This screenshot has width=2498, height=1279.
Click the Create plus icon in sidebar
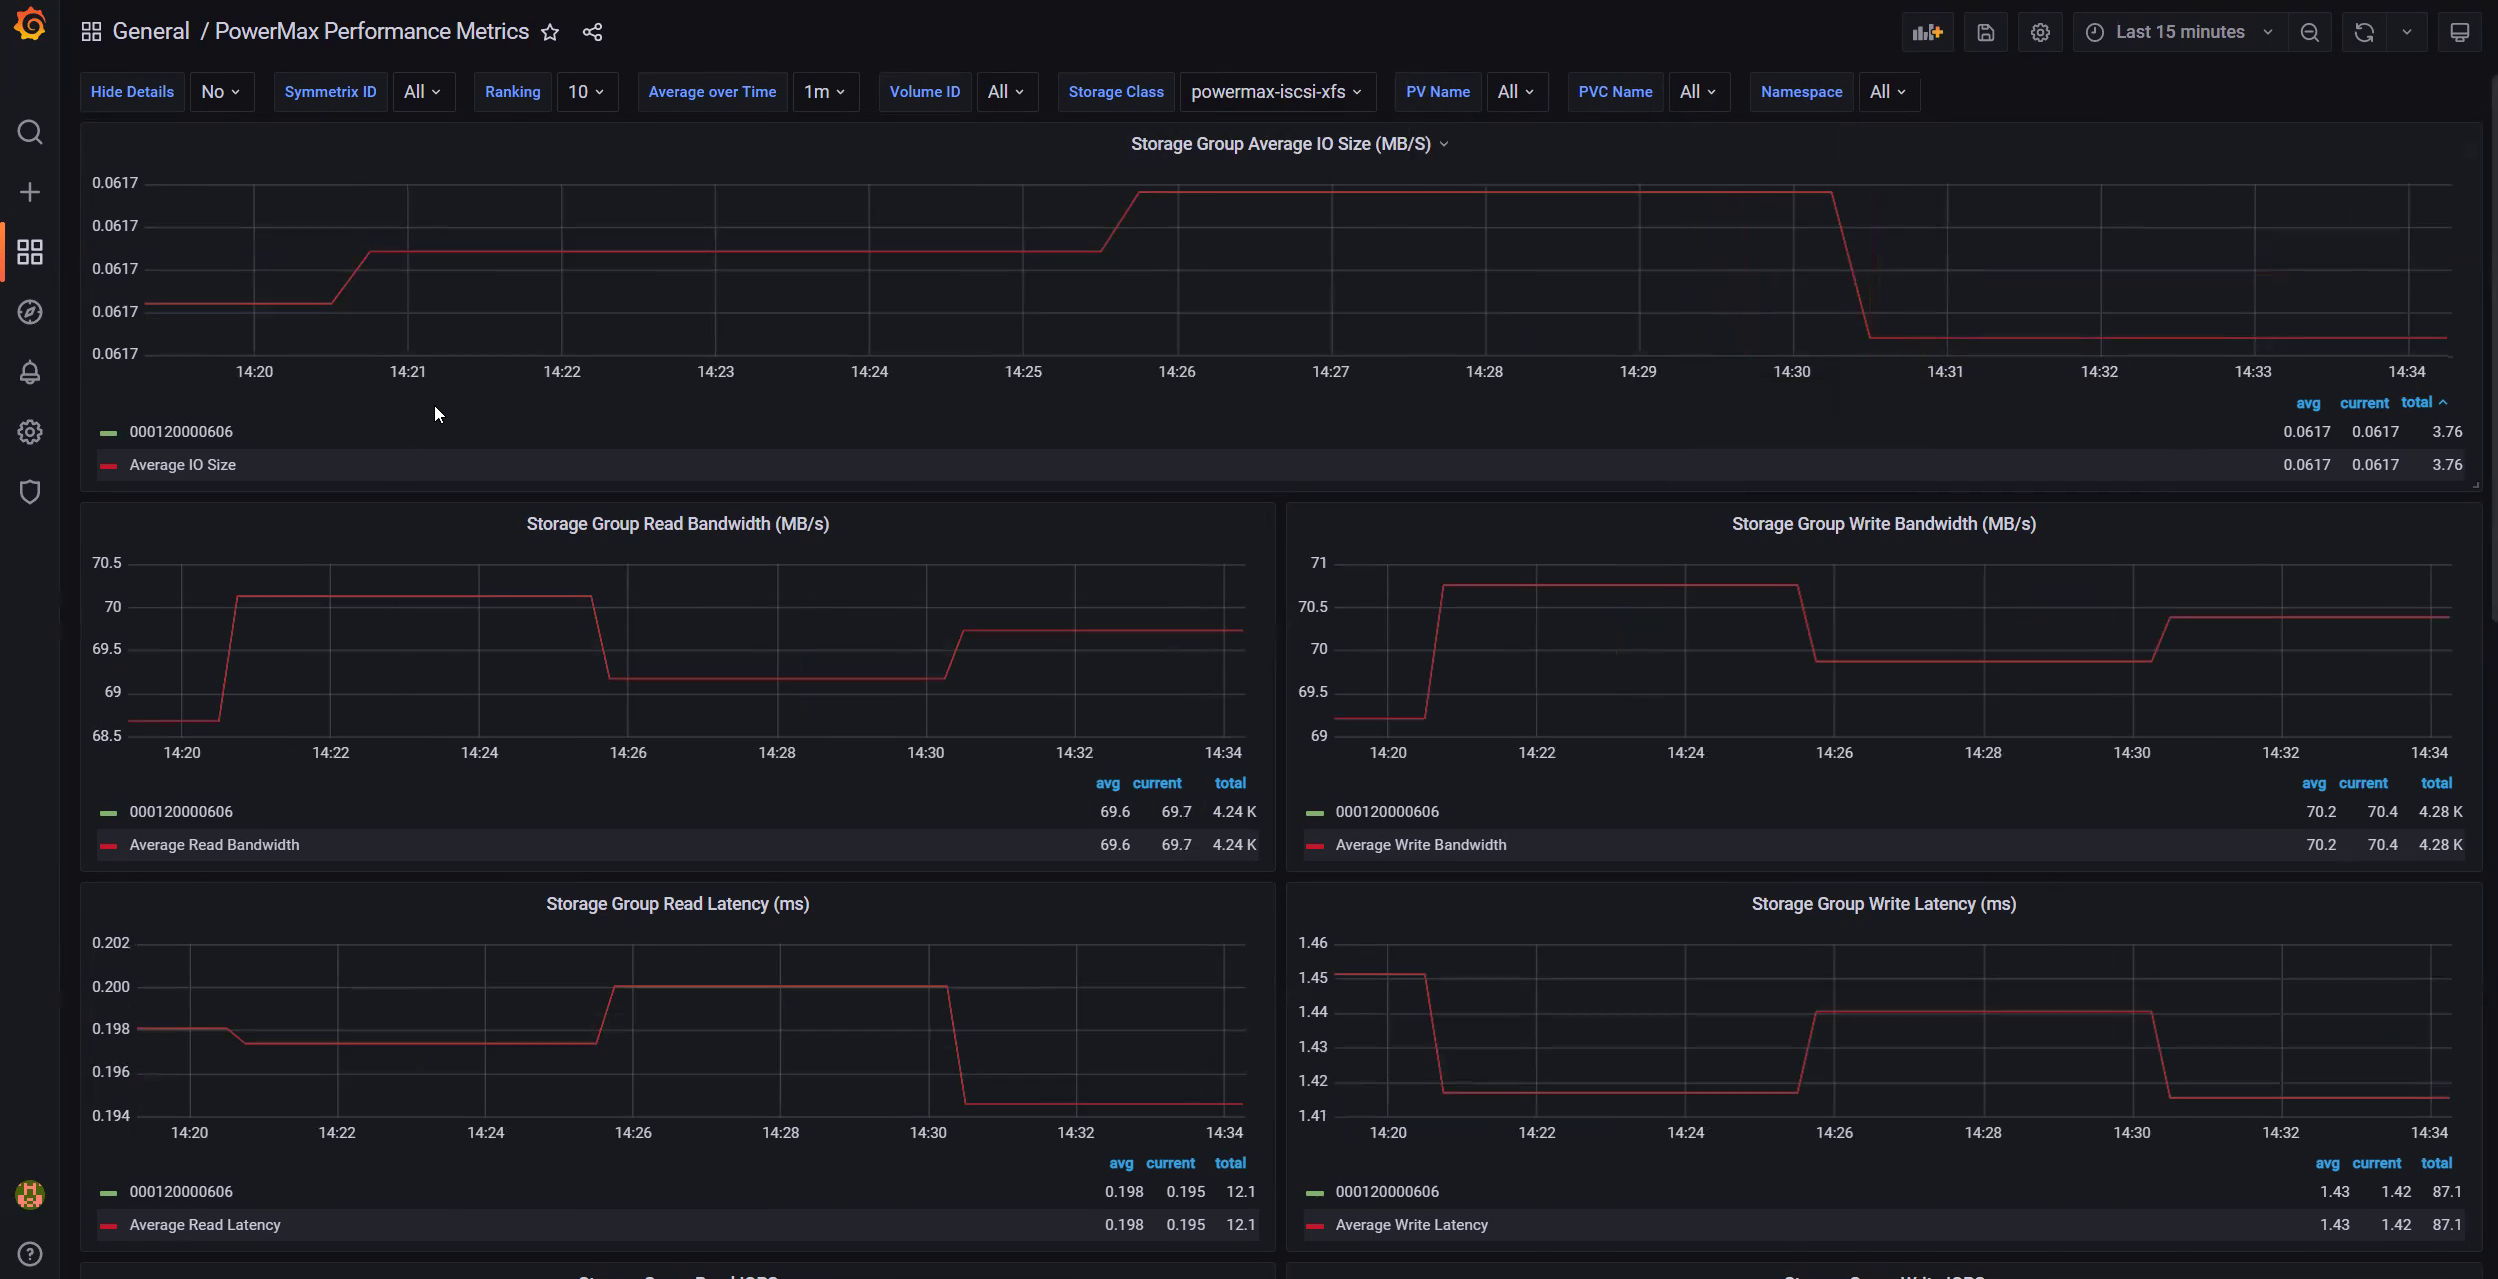(30, 192)
